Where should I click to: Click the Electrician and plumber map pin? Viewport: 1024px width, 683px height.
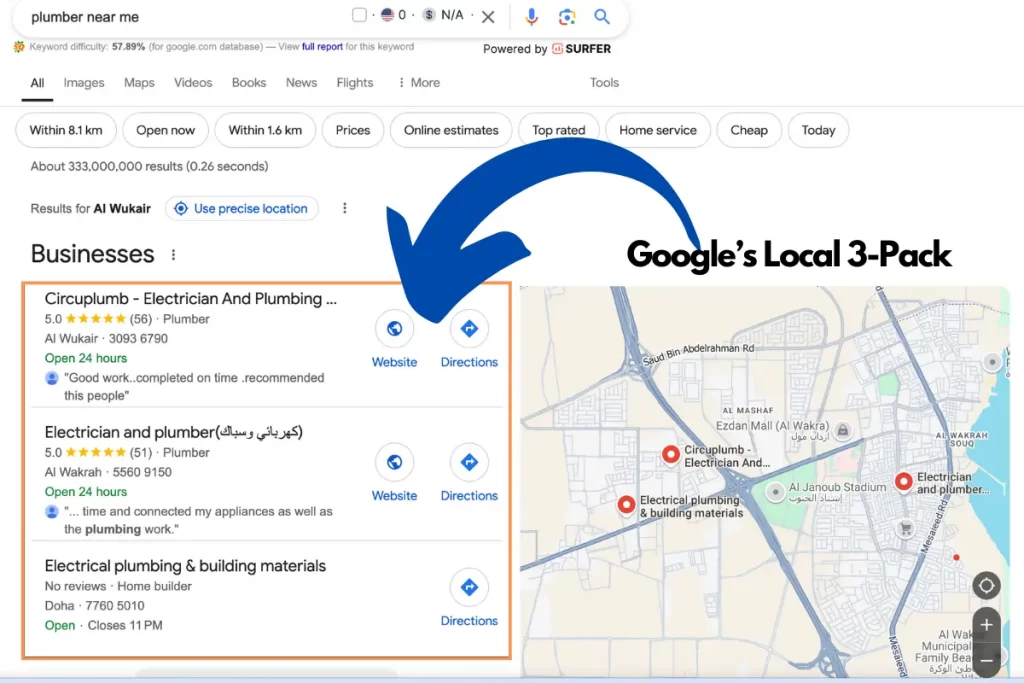(903, 482)
